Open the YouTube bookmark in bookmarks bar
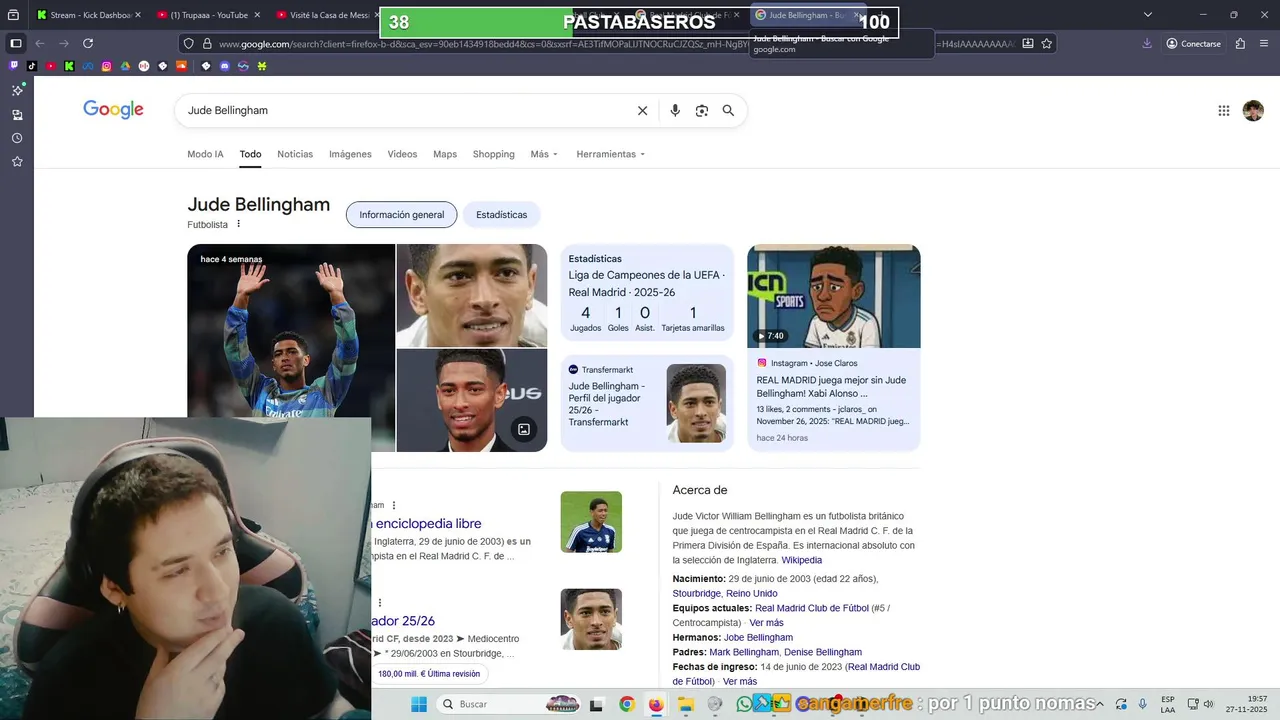 pyautogui.click(x=50, y=66)
